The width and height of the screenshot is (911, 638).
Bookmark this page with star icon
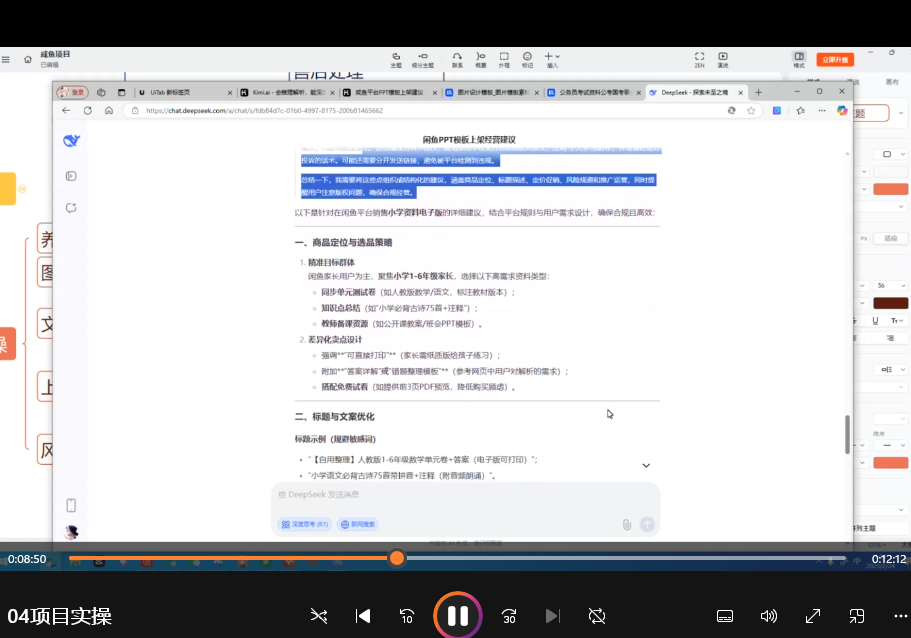pos(751,110)
